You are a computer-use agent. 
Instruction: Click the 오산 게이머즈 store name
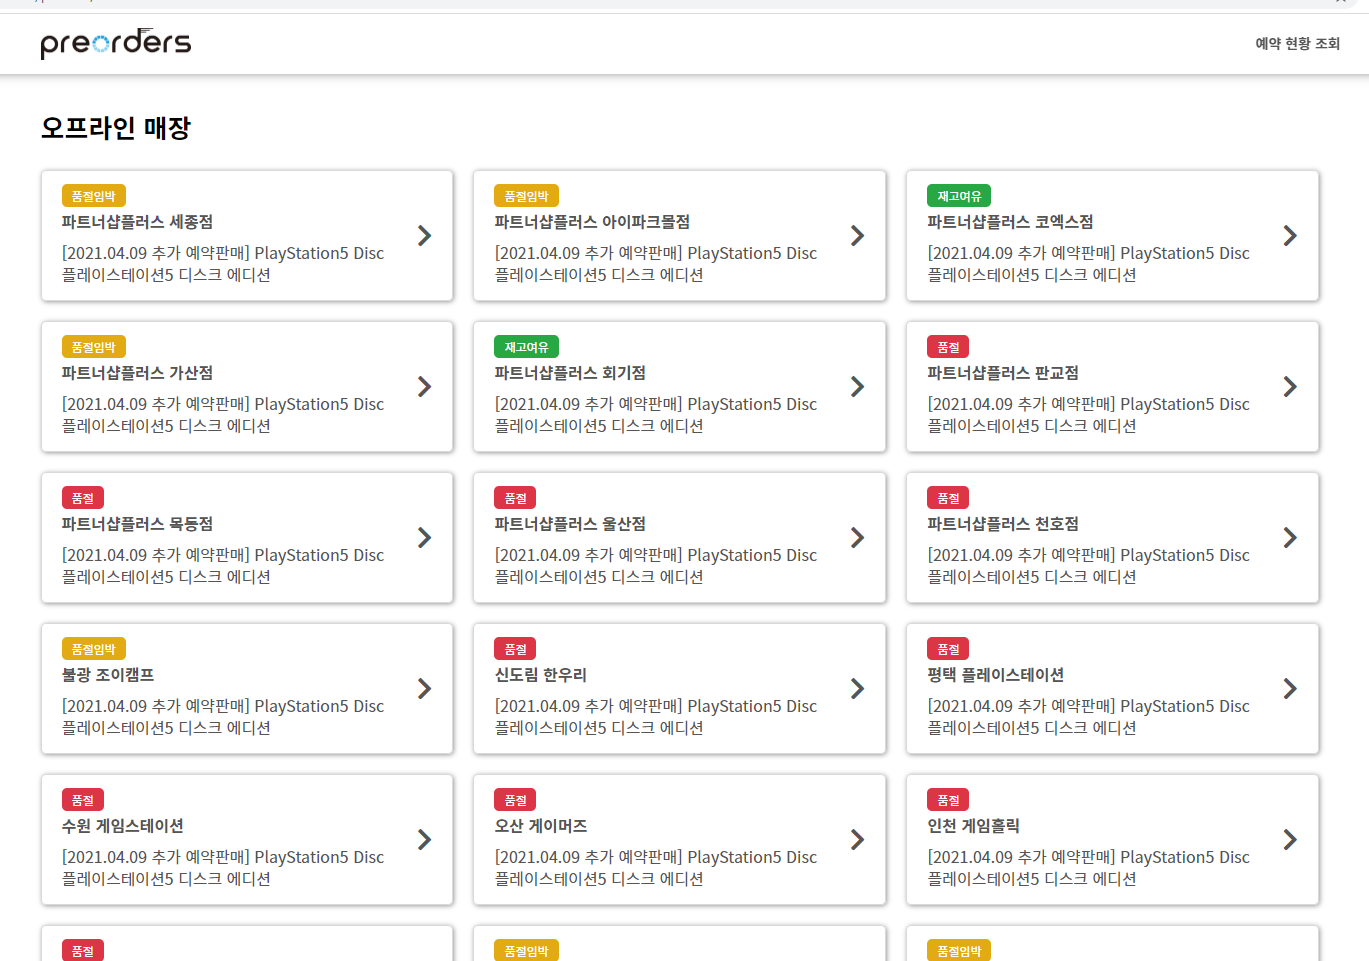[x=541, y=826]
